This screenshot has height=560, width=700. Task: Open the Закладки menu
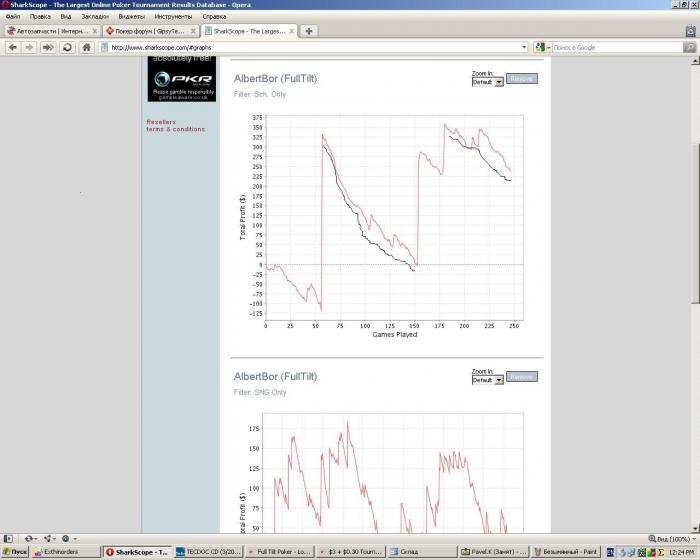95,17
